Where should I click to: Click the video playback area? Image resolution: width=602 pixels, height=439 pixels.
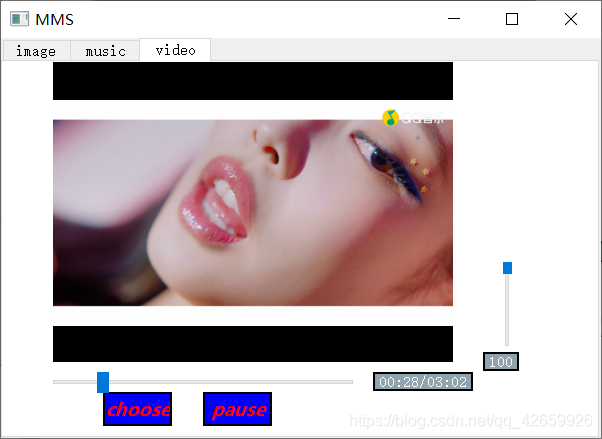[253, 212]
